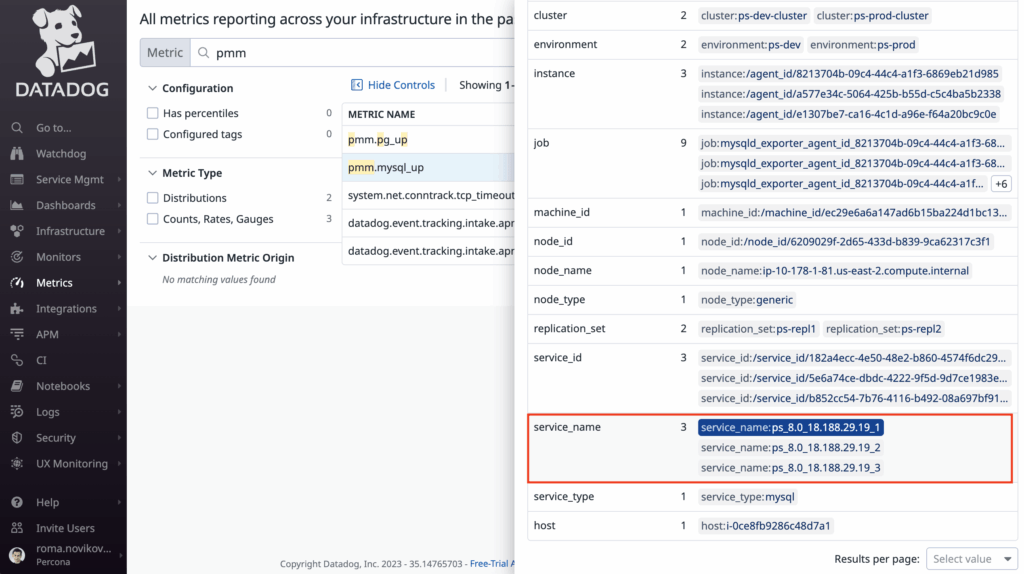This screenshot has width=1024, height=574.
Task: Click Hide Controls link
Action: [393, 85]
